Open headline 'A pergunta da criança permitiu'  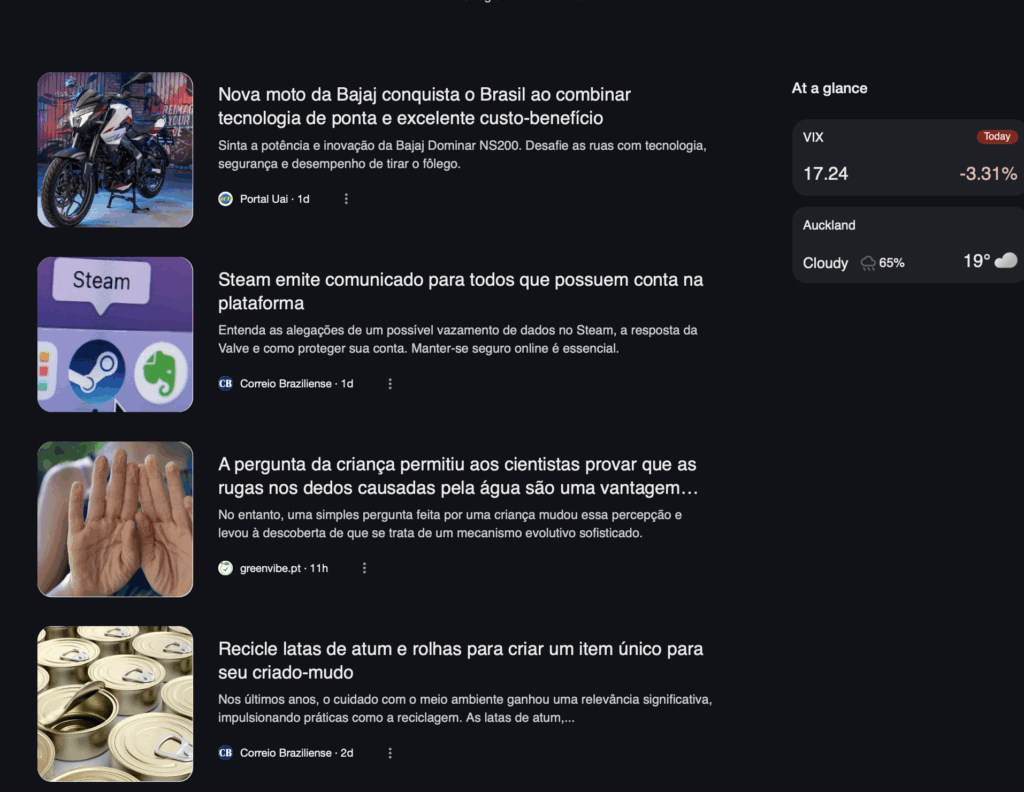(458, 476)
